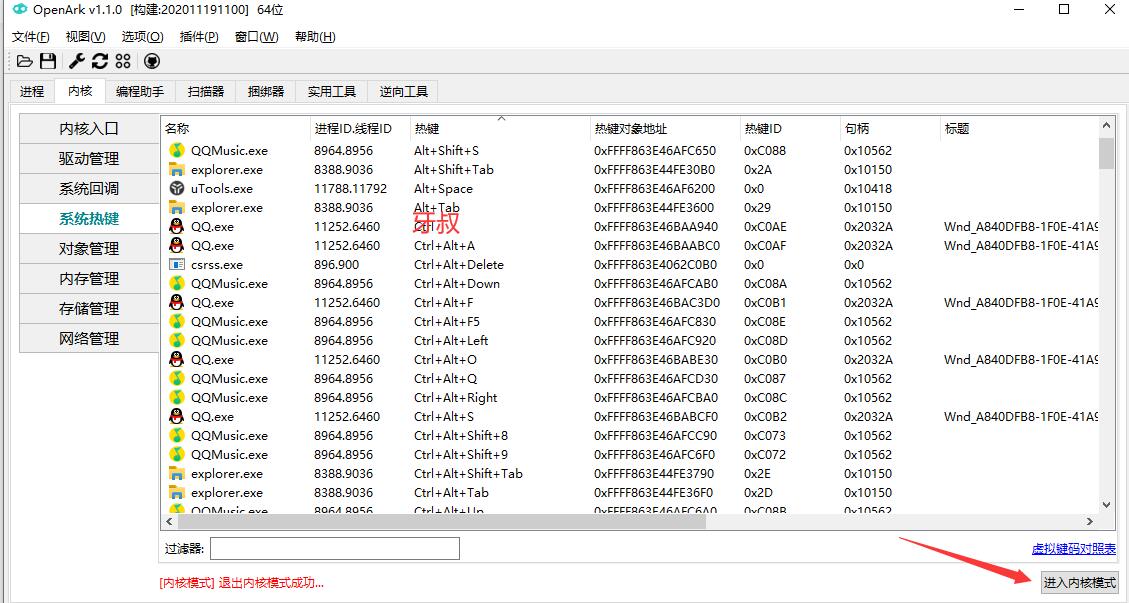Click the Ctrl+Alt+Delete hotkey cell
The height and width of the screenshot is (603, 1129).
459,264
